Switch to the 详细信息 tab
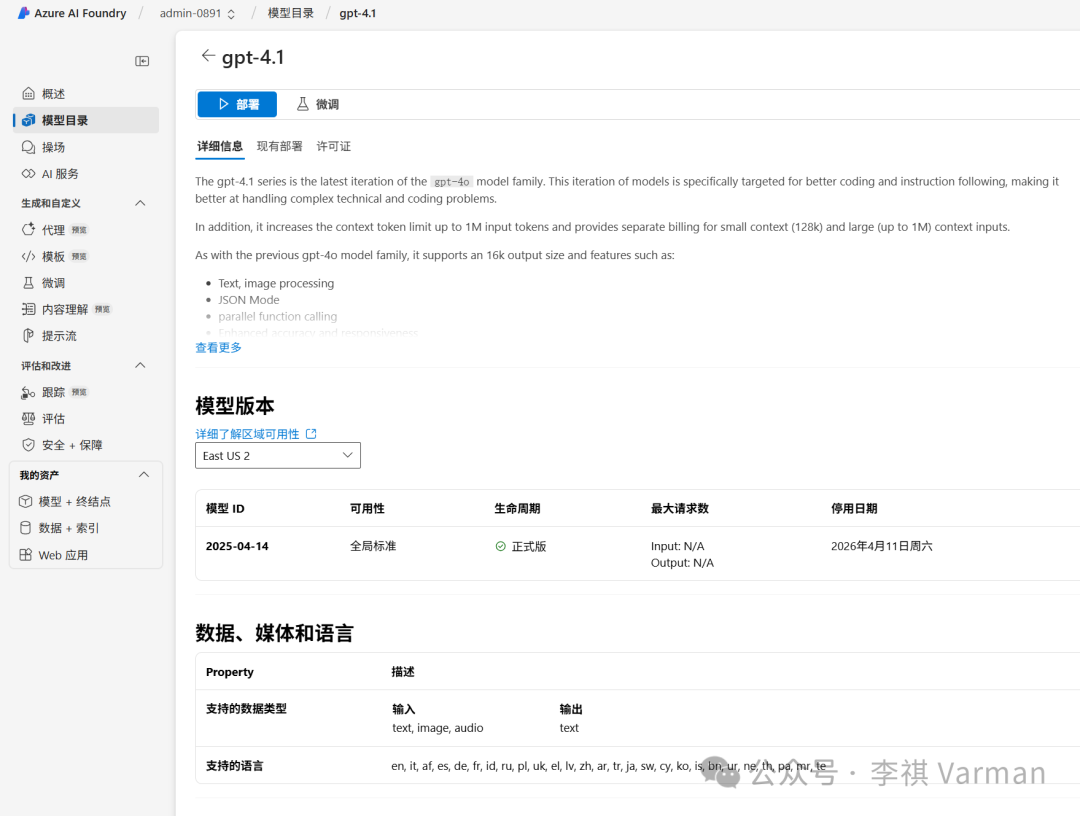 tap(220, 146)
